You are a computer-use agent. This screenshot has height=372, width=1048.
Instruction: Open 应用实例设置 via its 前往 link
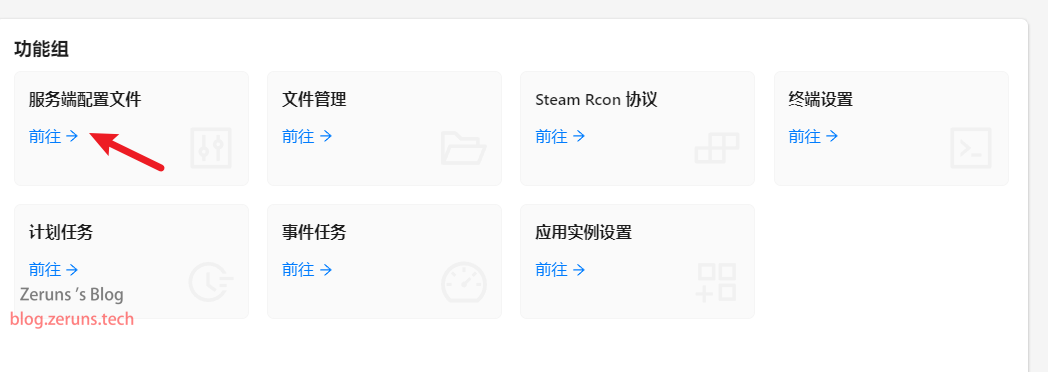coord(560,270)
